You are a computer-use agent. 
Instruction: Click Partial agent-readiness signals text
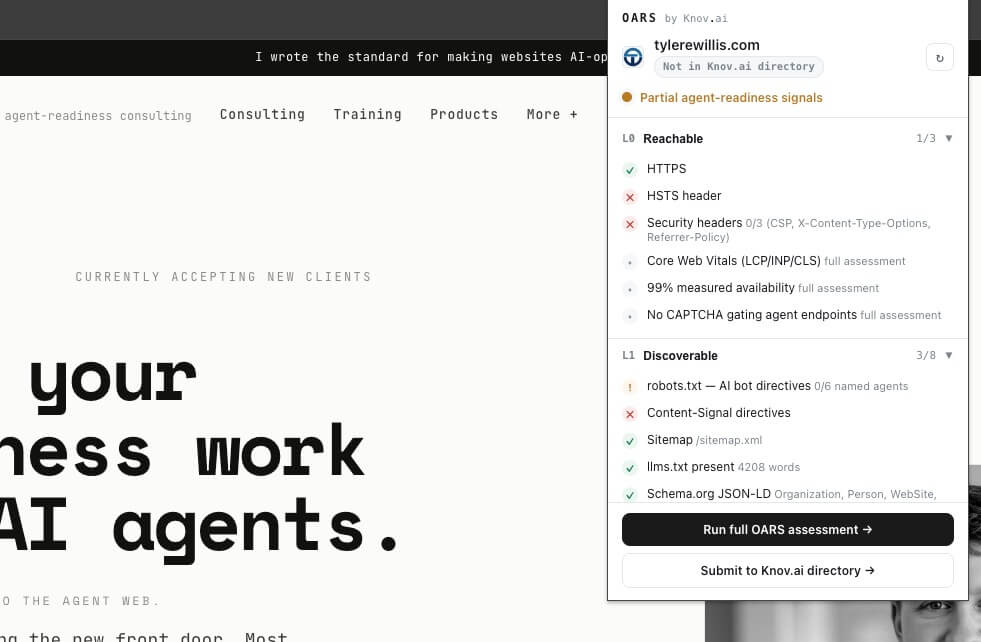pyautogui.click(x=731, y=98)
